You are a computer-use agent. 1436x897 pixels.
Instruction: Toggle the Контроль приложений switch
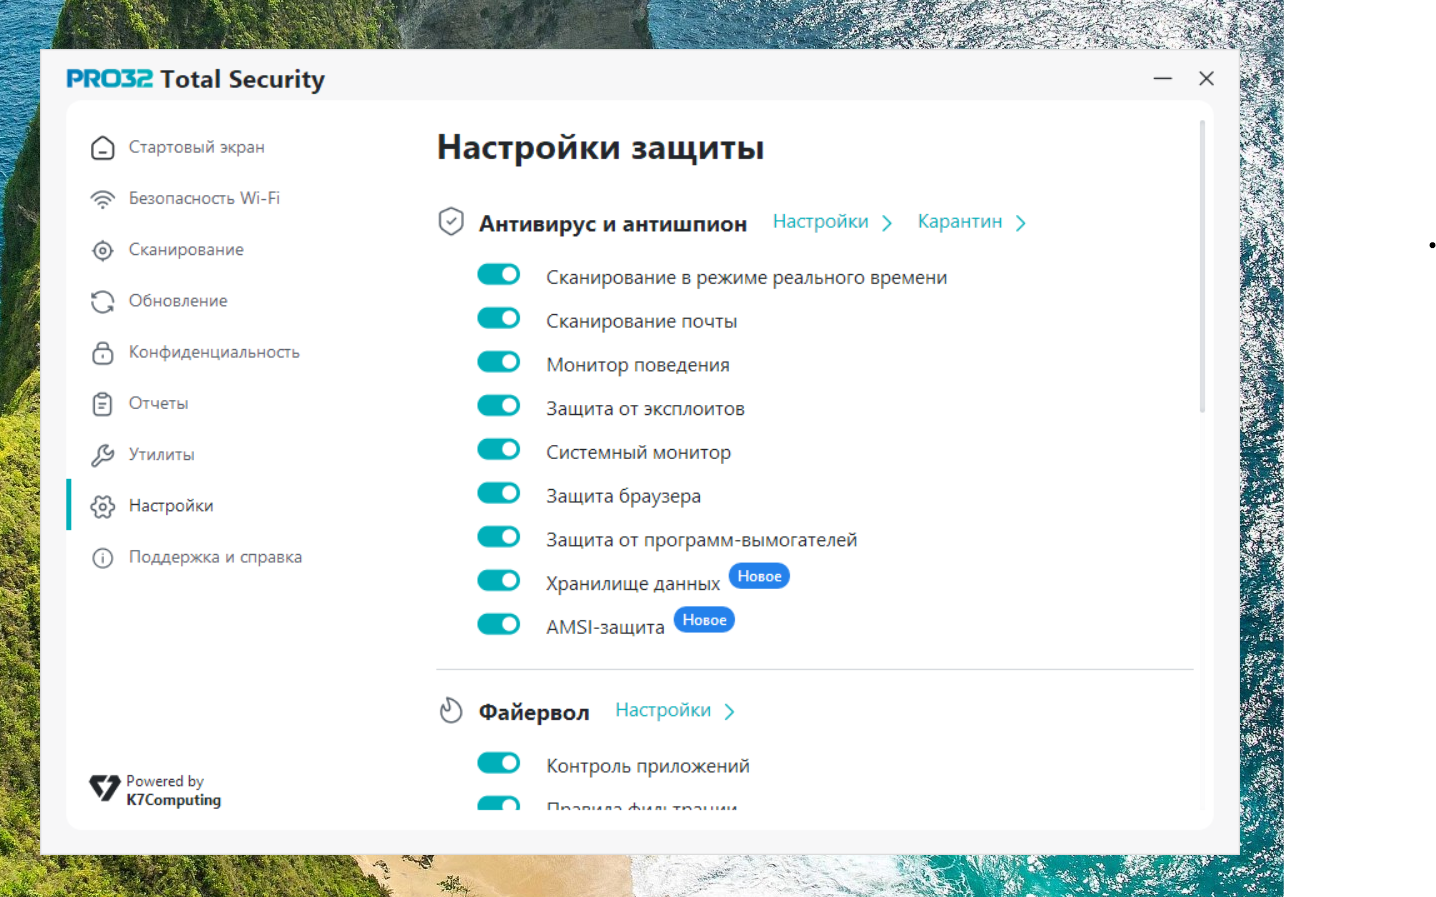[498, 763]
